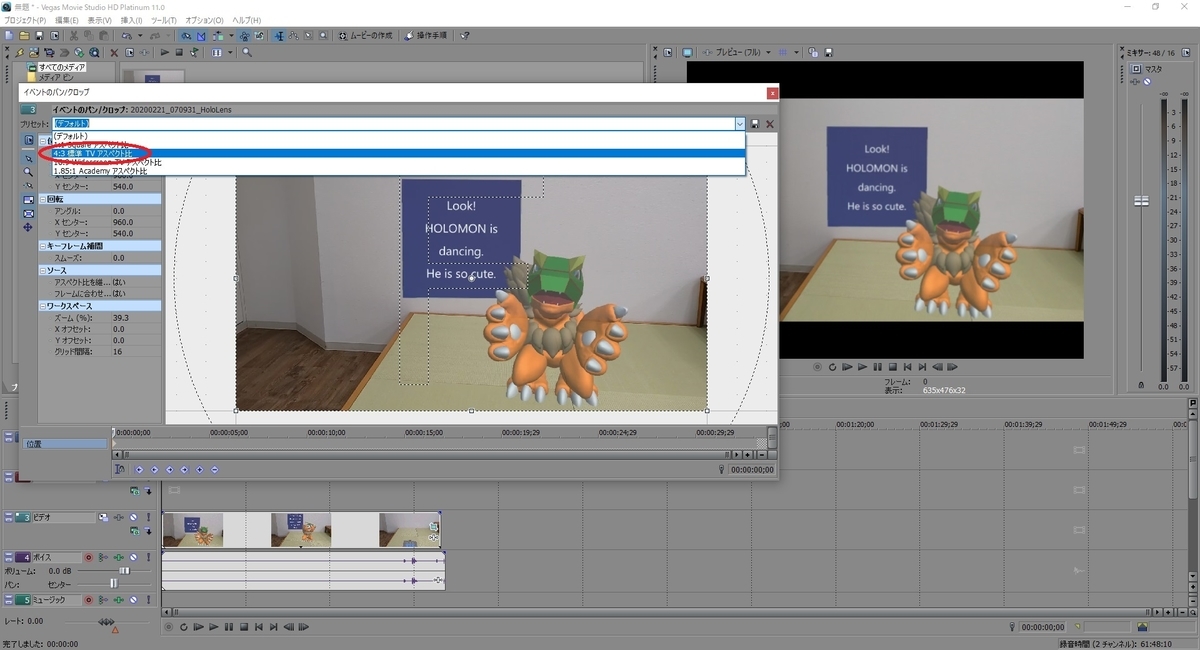Mute the ビデオ track 3
1200x650 pixels.
133,518
